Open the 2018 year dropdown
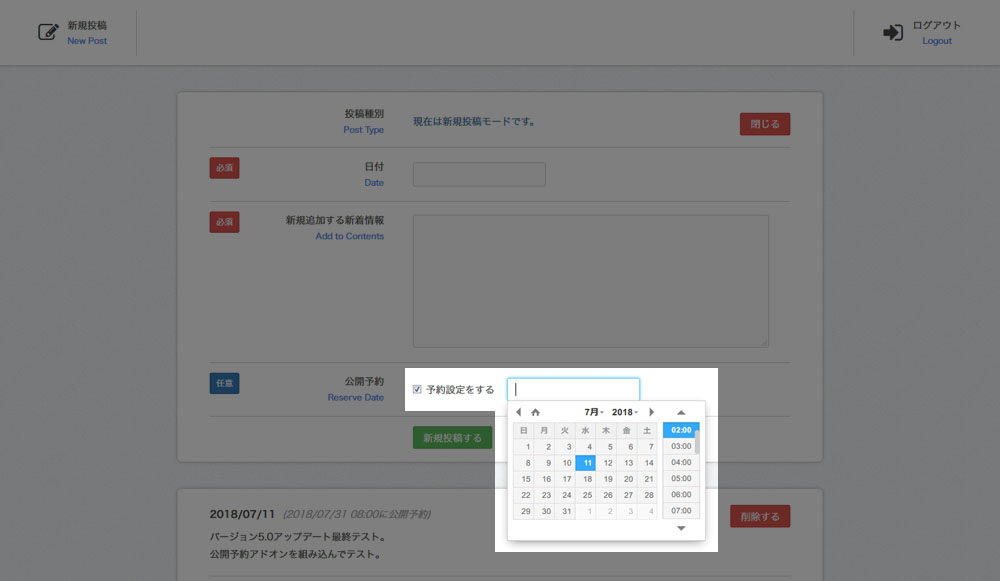The width and height of the screenshot is (1000, 581). tap(624, 412)
